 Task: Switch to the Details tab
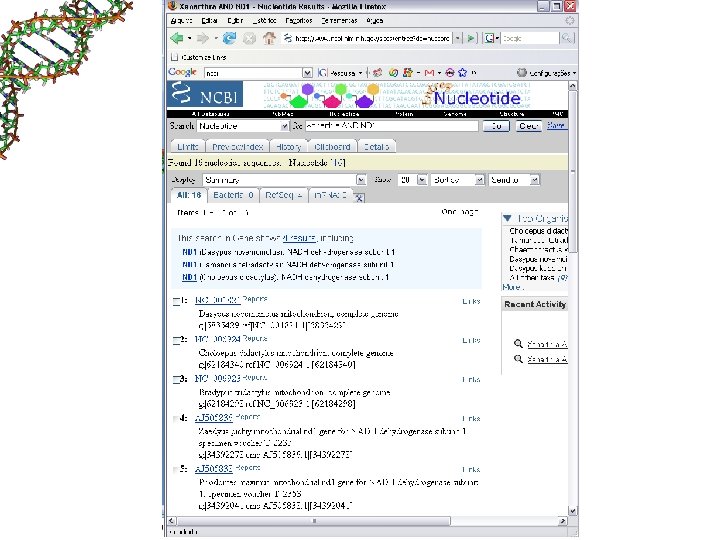[377, 146]
